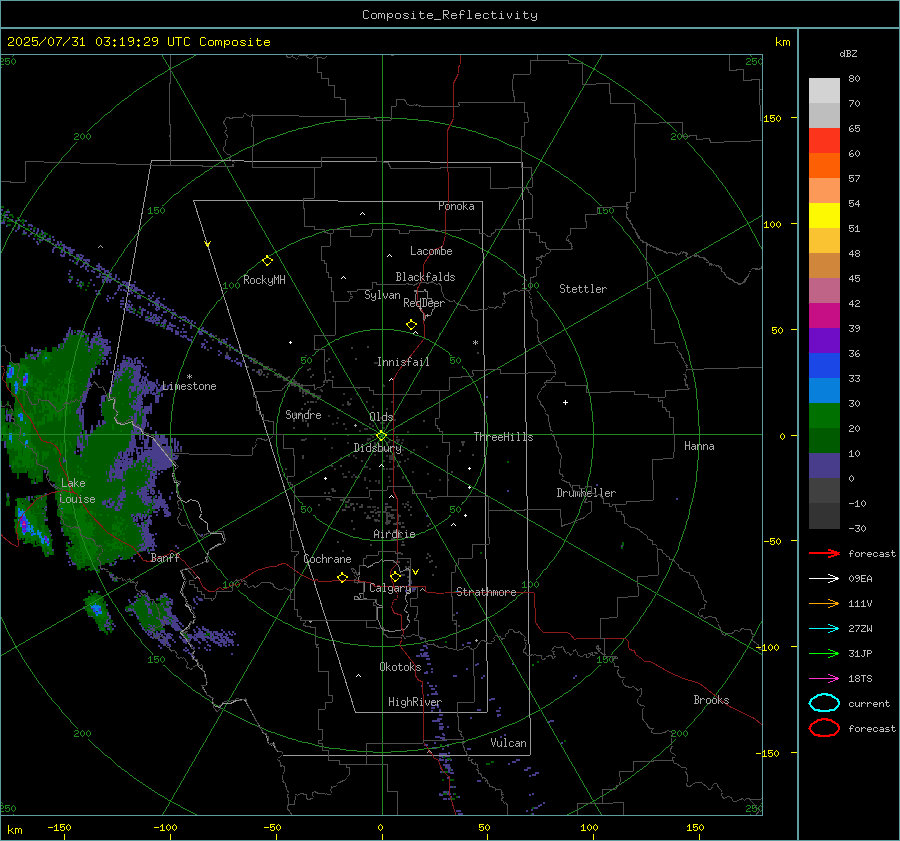This screenshot has width=900, height=841.
Task: Pick the light-blue 30-33 dBZ legend swatch
Action: tap(824, 391)
